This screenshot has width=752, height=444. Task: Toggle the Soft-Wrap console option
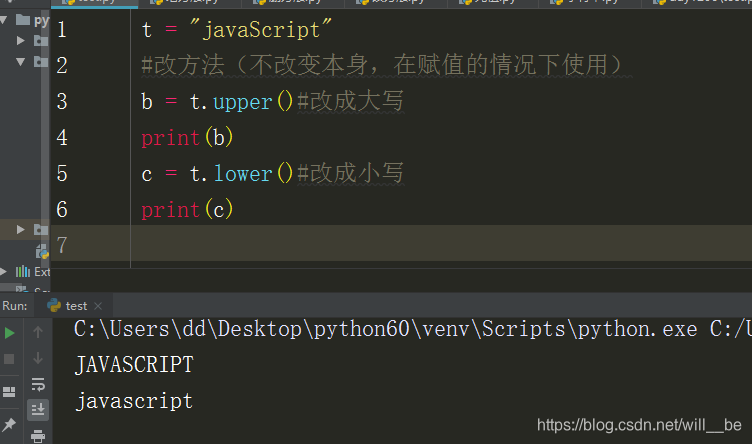tap(38, 384)
